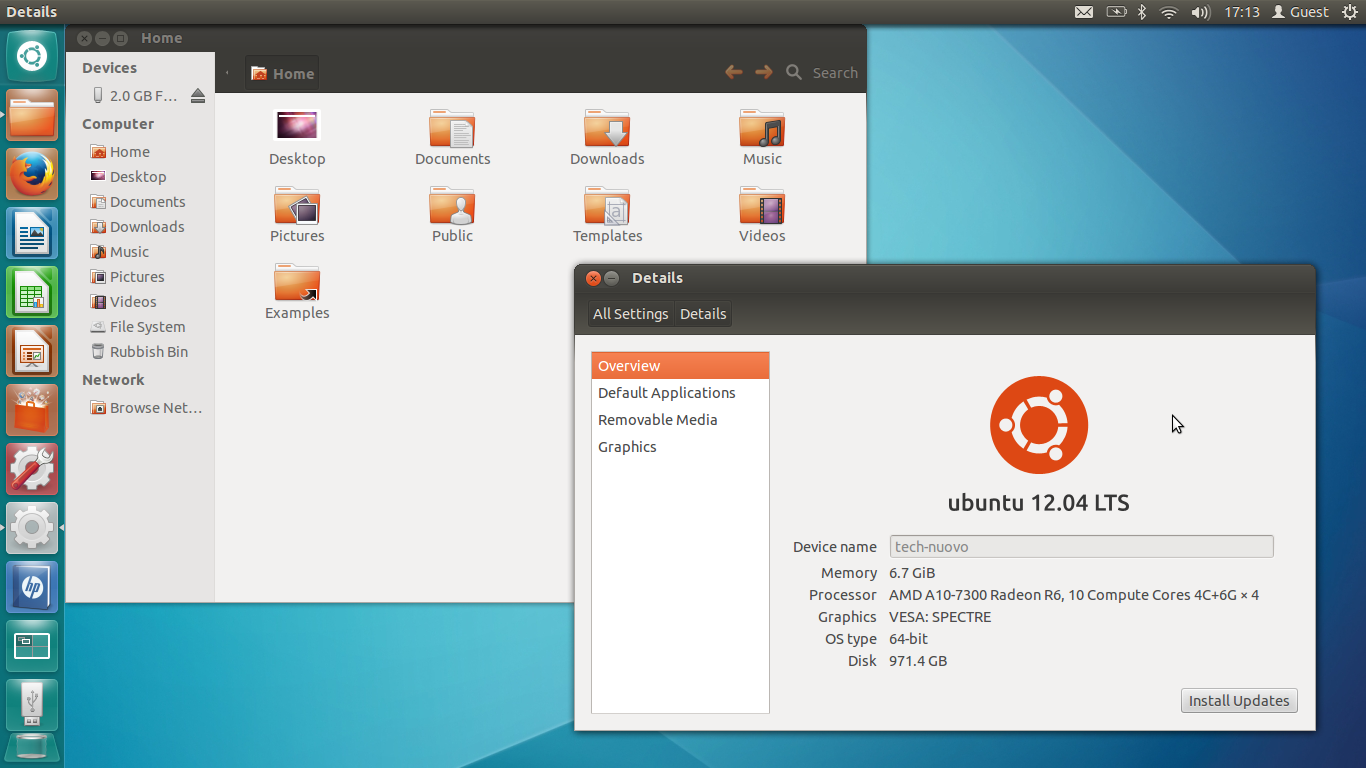Select Graphics in Details sidebar
Viewport: 1366px width, 768px height.
[680, 447]
